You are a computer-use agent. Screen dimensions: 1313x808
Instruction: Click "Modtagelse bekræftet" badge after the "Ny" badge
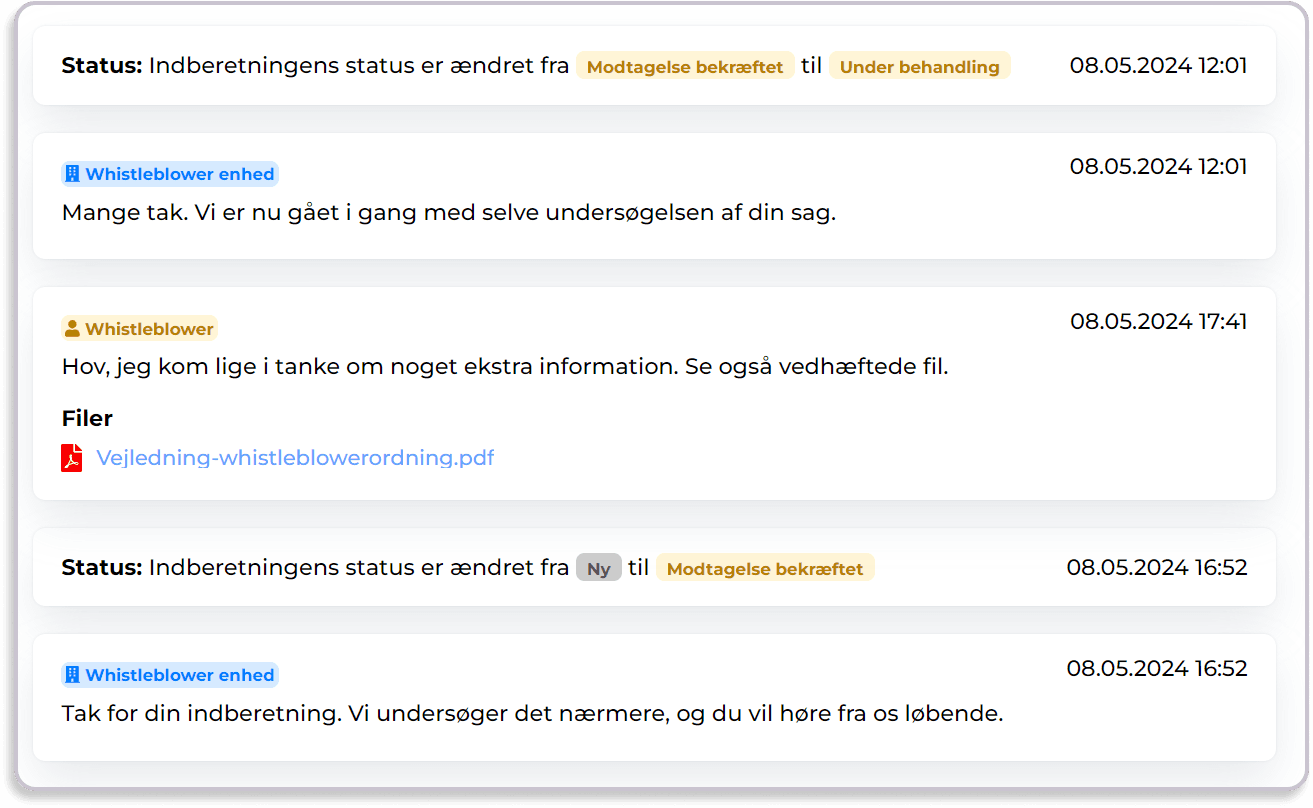765,569
